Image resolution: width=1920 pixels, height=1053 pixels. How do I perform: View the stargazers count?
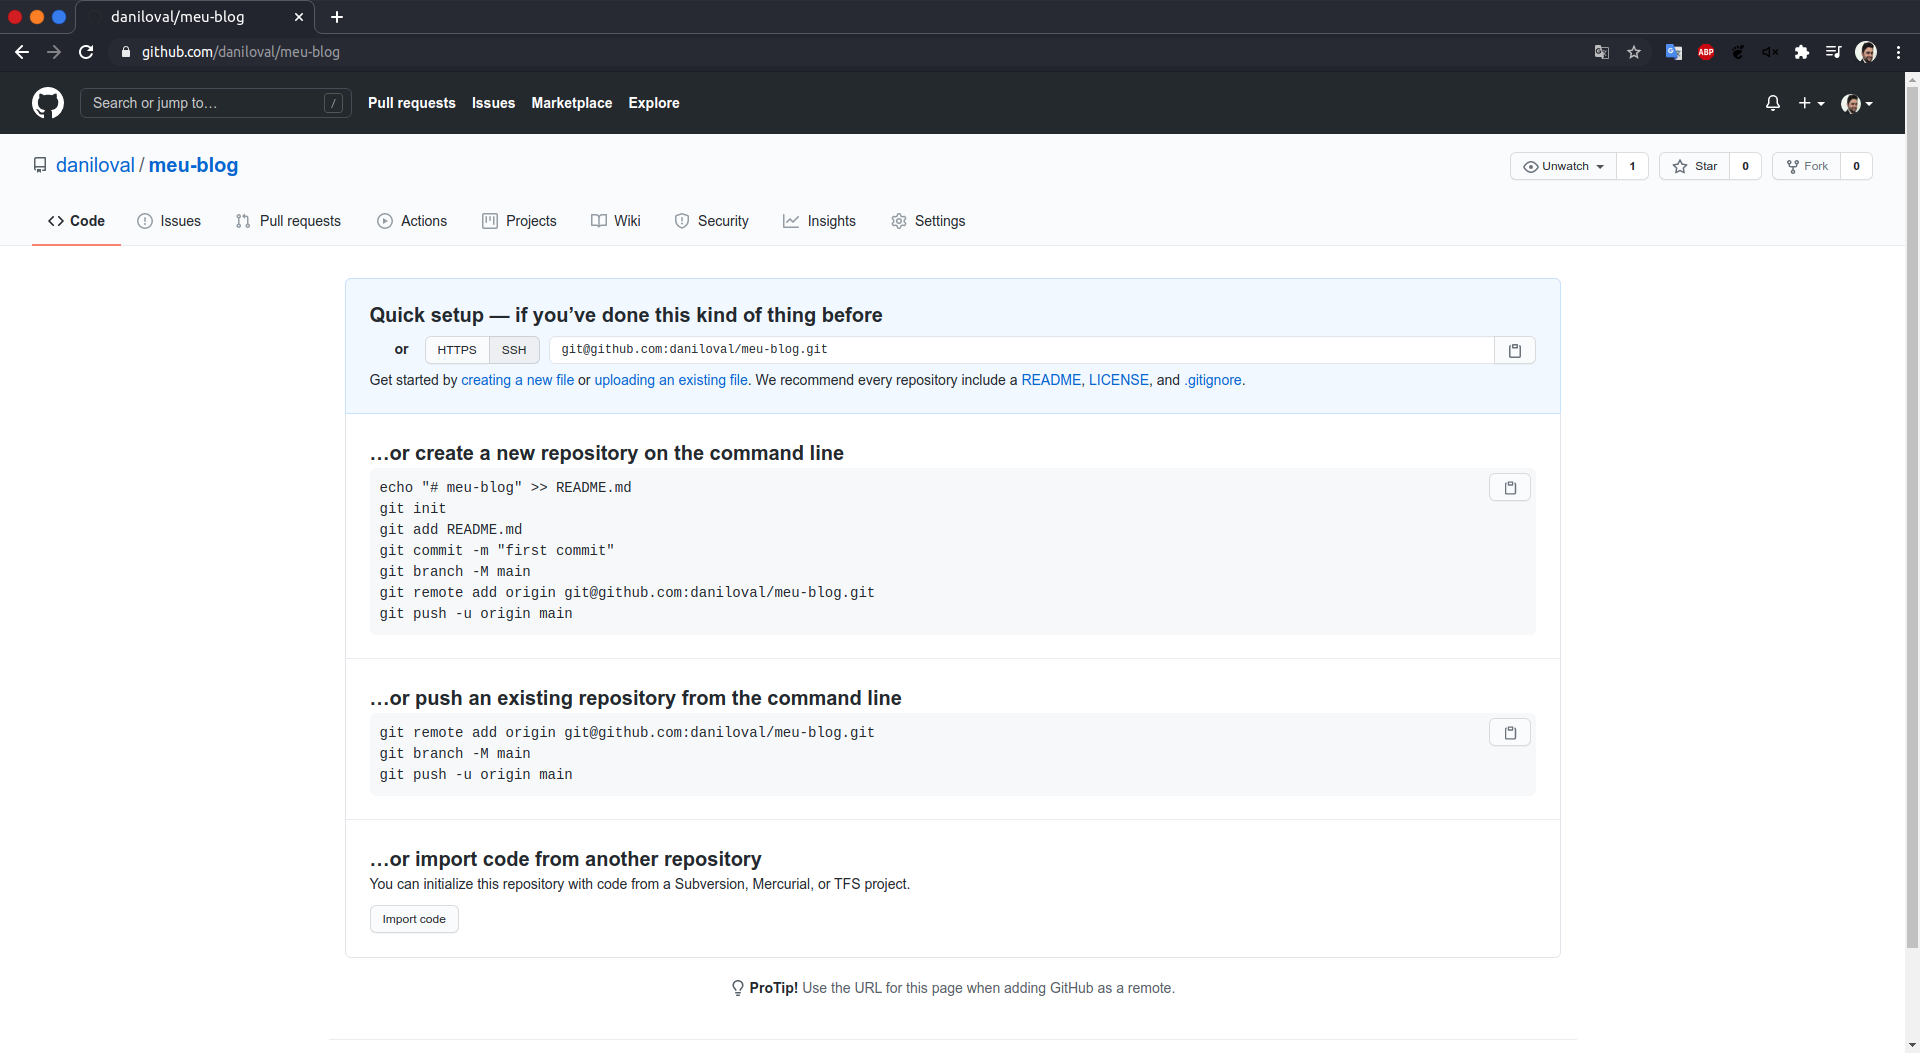pos(1745,166)
